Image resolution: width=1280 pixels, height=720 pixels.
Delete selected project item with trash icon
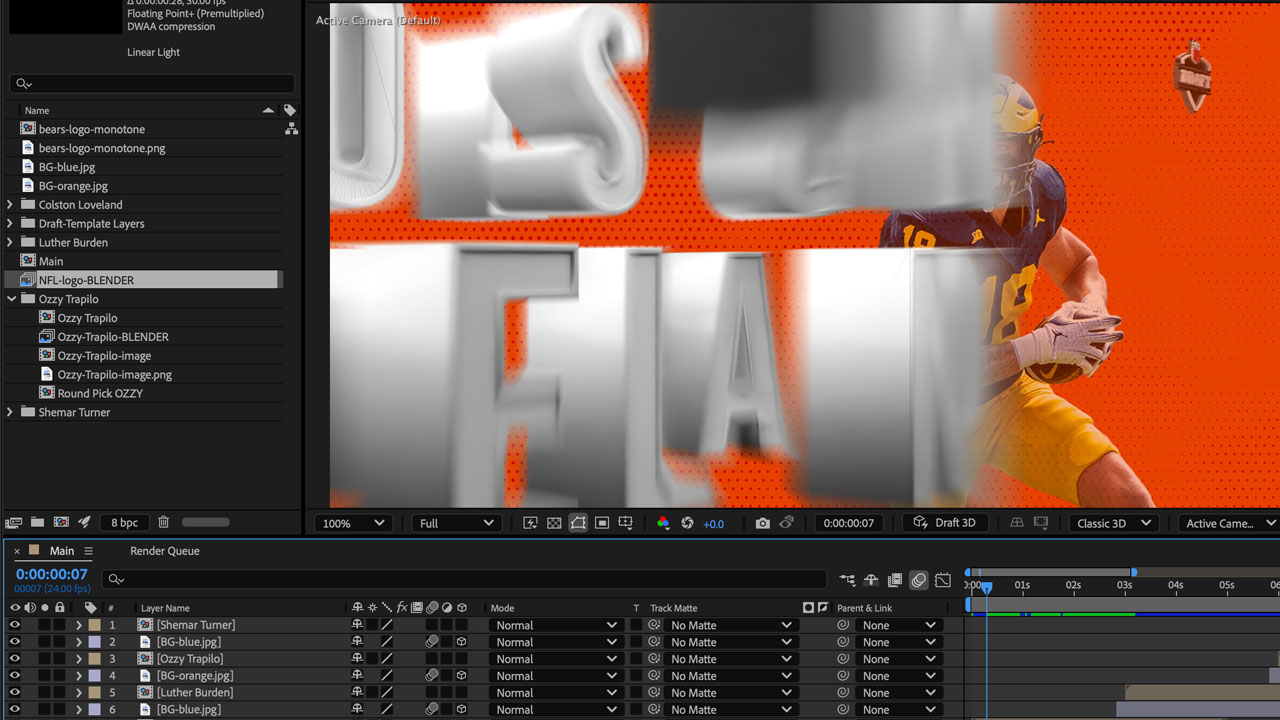(164, 522)
